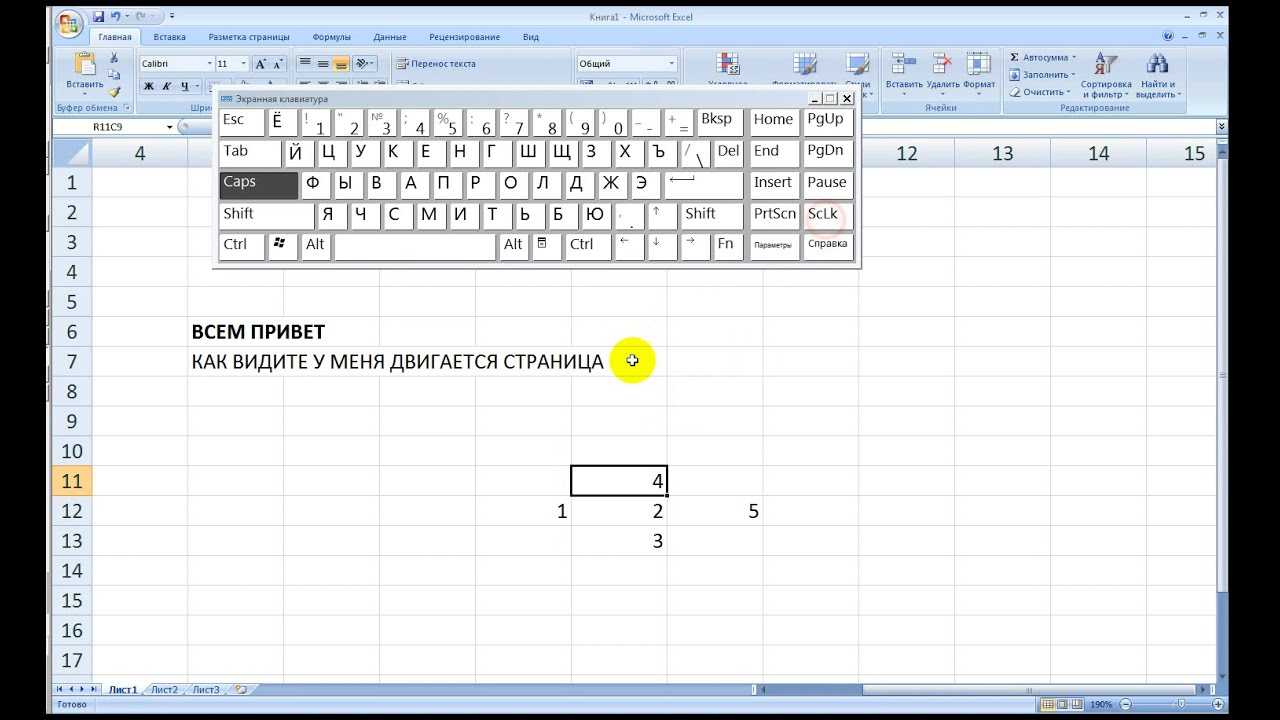The height and width of the screenshot is (720, 1280).
Task: Paste using the Вставить clipboard icon
Action: pos(85,65)
